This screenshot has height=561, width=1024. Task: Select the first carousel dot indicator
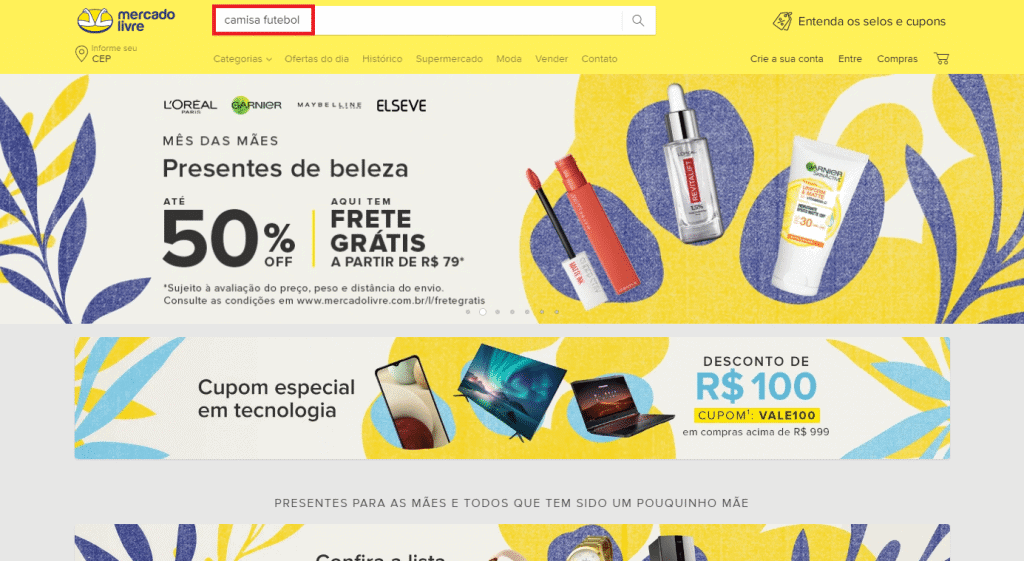pos(468,312)
